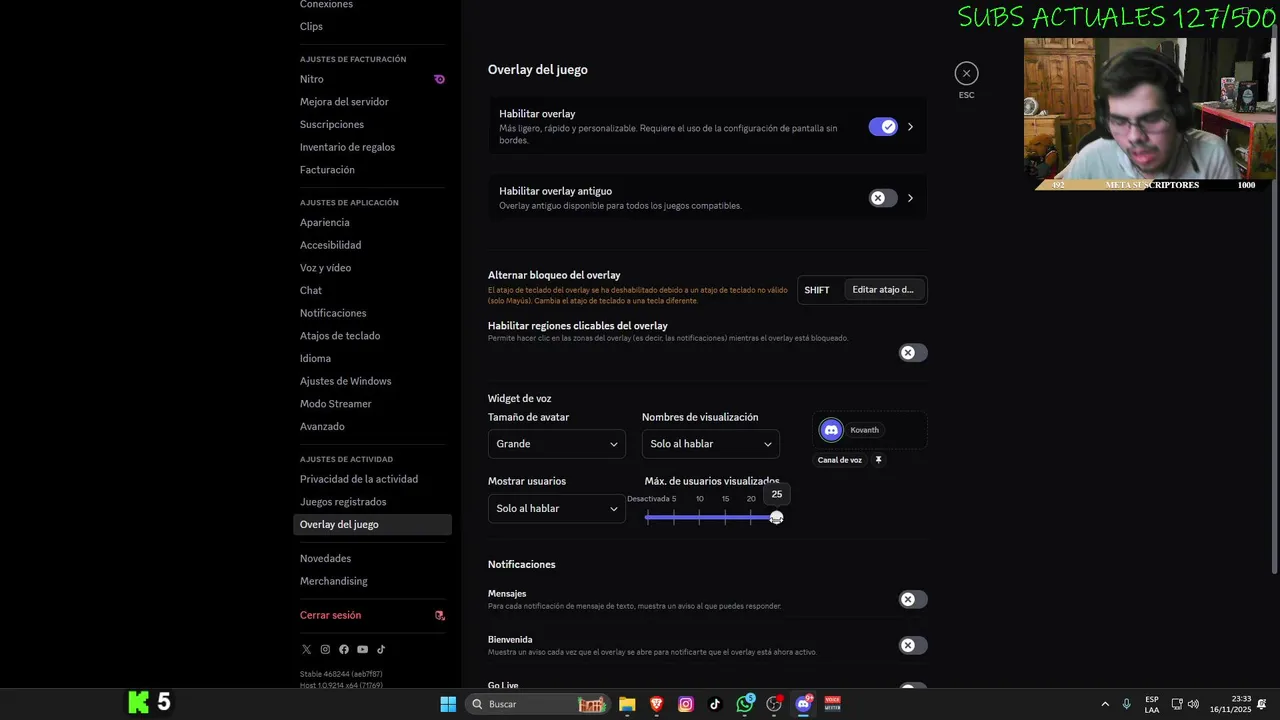Launch Brave browser from the taskbar

(x=657, y=704)
